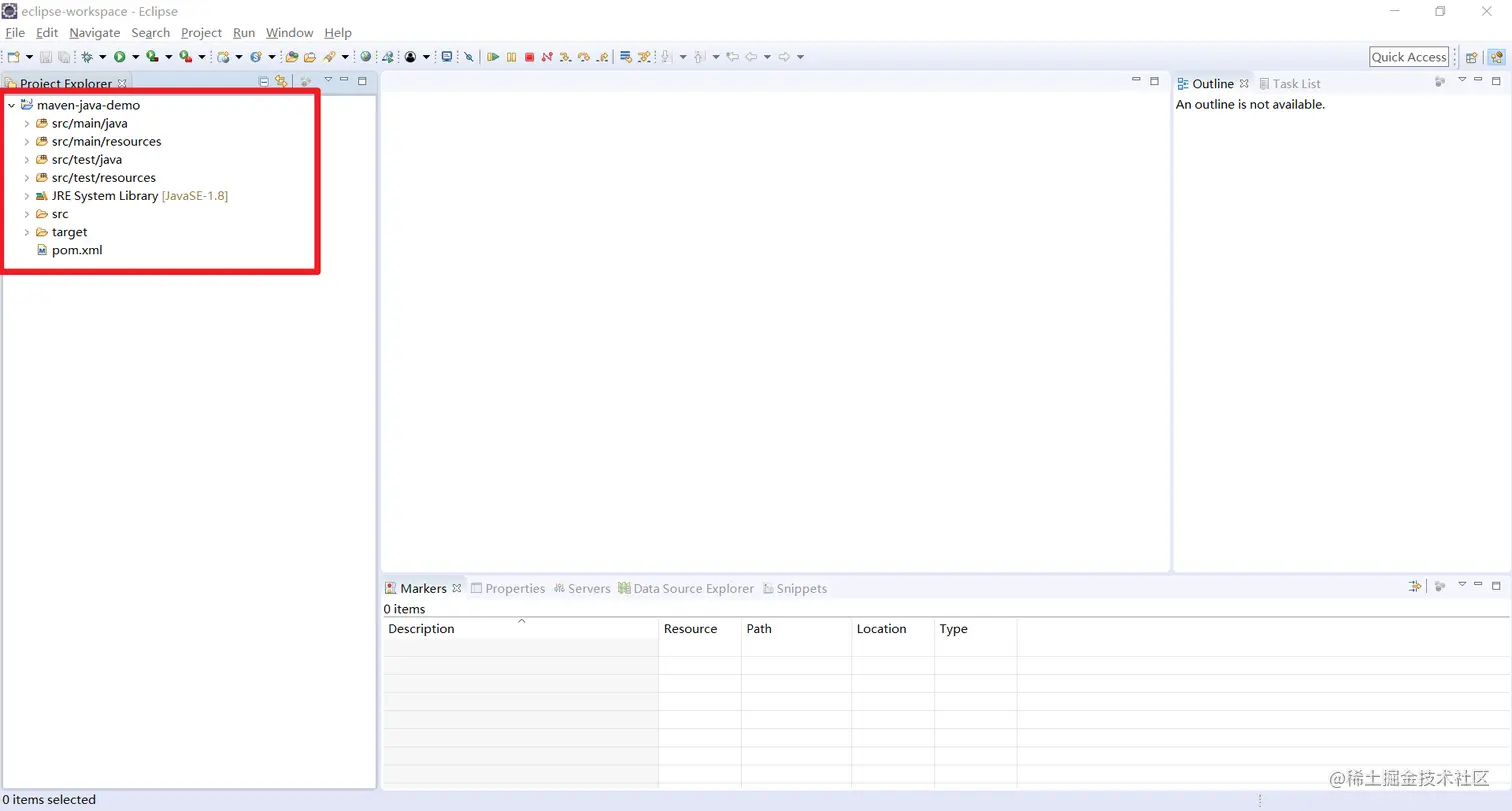Open the Run button dropdown arrow
The image size is (1512, 811).
coord(136,57)
